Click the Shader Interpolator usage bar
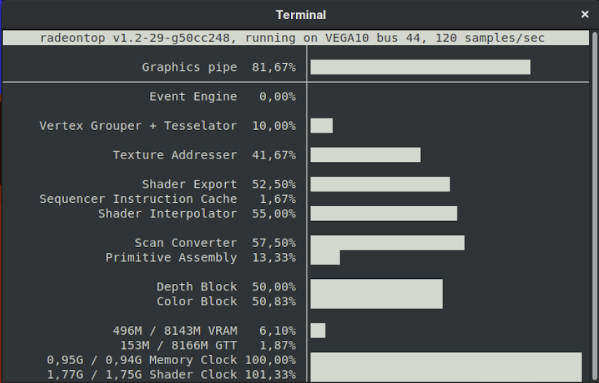Screen dimensions: 599x383 384,213
